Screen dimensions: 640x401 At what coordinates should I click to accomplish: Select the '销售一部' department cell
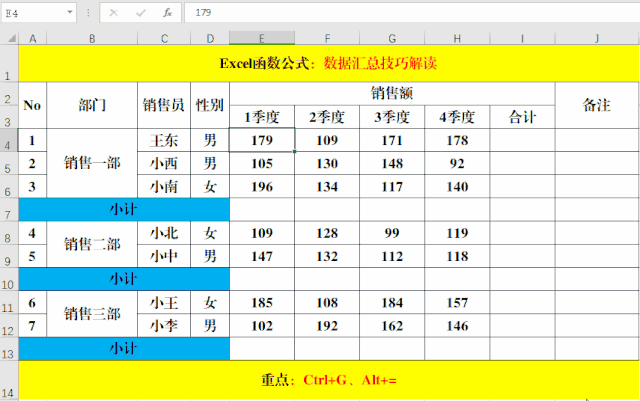(x=92, y=163)
